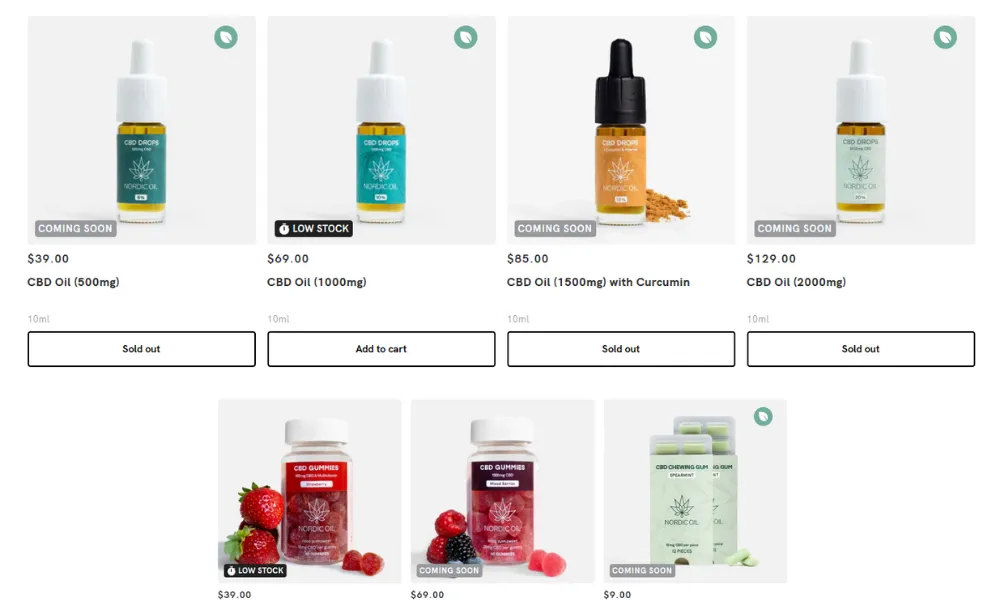Image resolution: width=1000 pixels, height=600 pixels.
Task: Click leaf badge on CBD Oil (1000mg)
Action: [466, 37]
